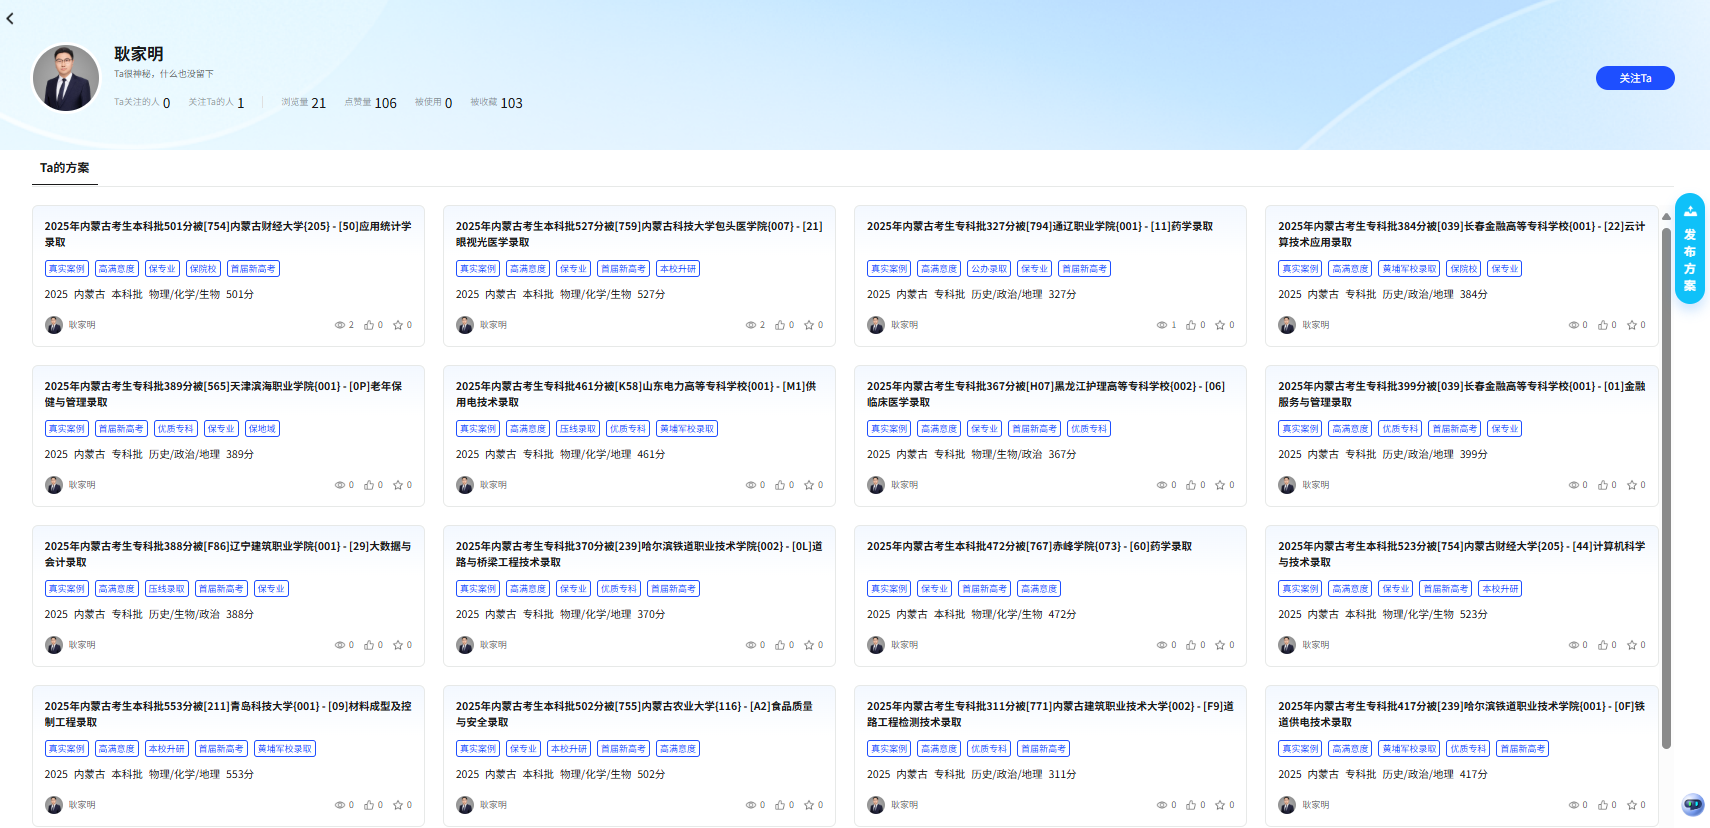Click 真实案例 tag on 502分 食品质量 card
This screenshot has width=1710, height=828.
point(478,749)
